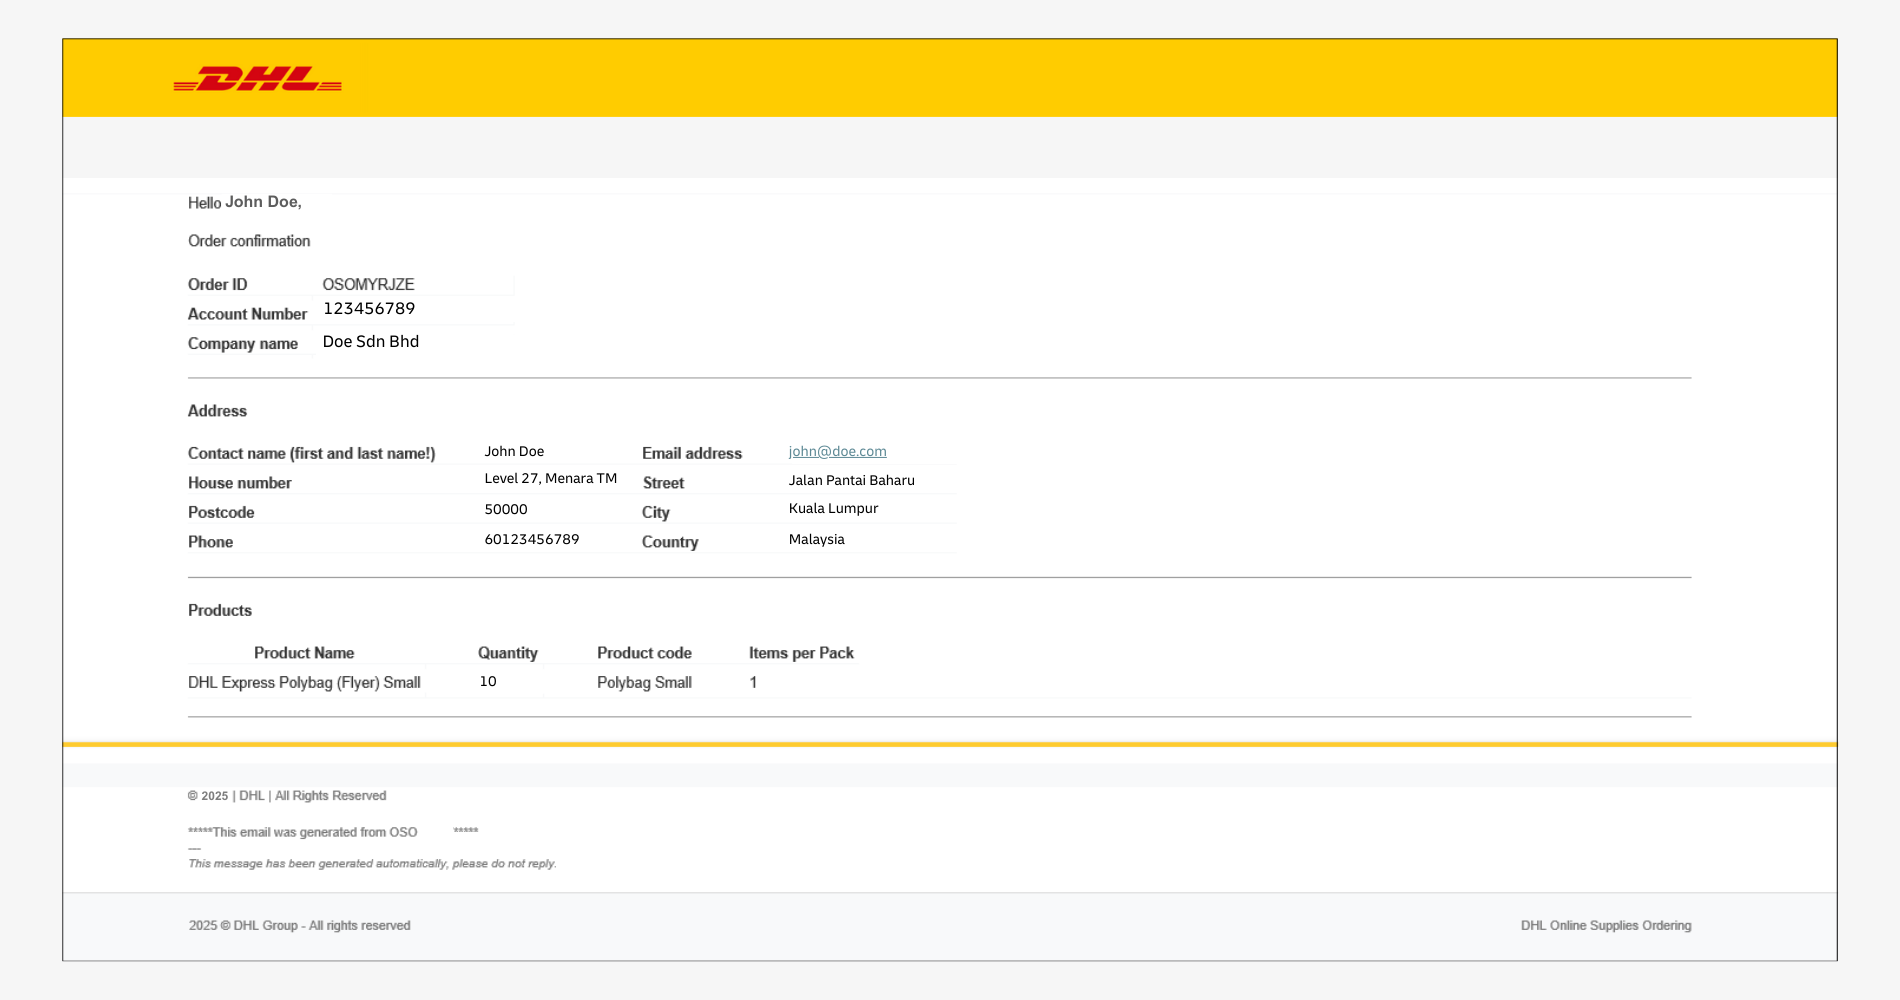
Task: Click the DHL logo in header
Action: 257,79
